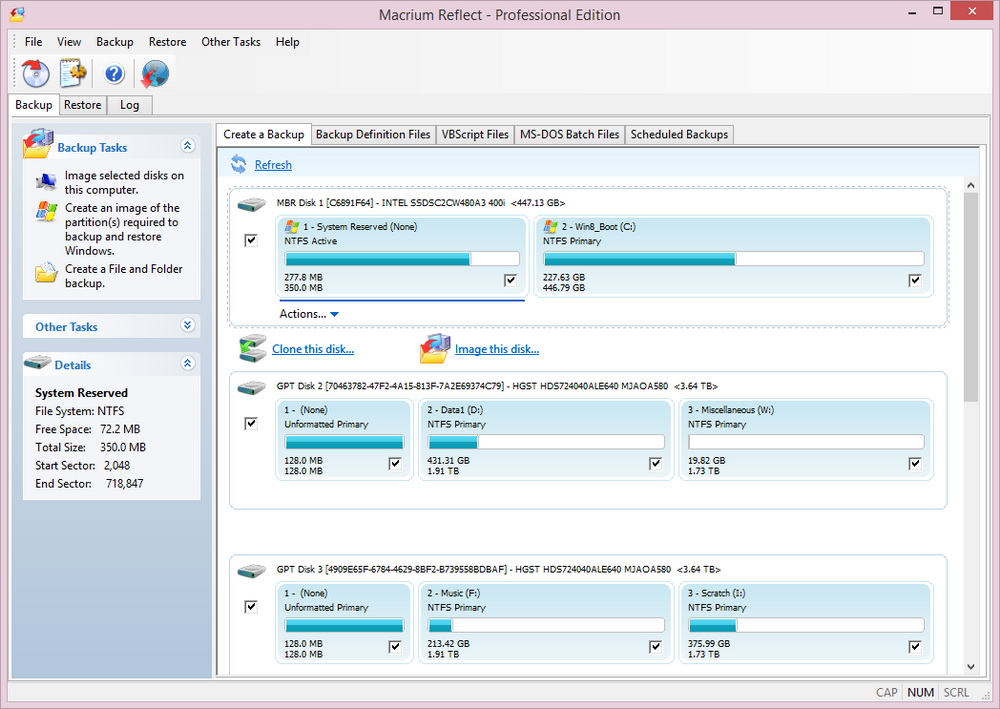Screen dimensions: 1000x709
Task: Click the globe update toolbar icon
Action: tap(155, 73)
